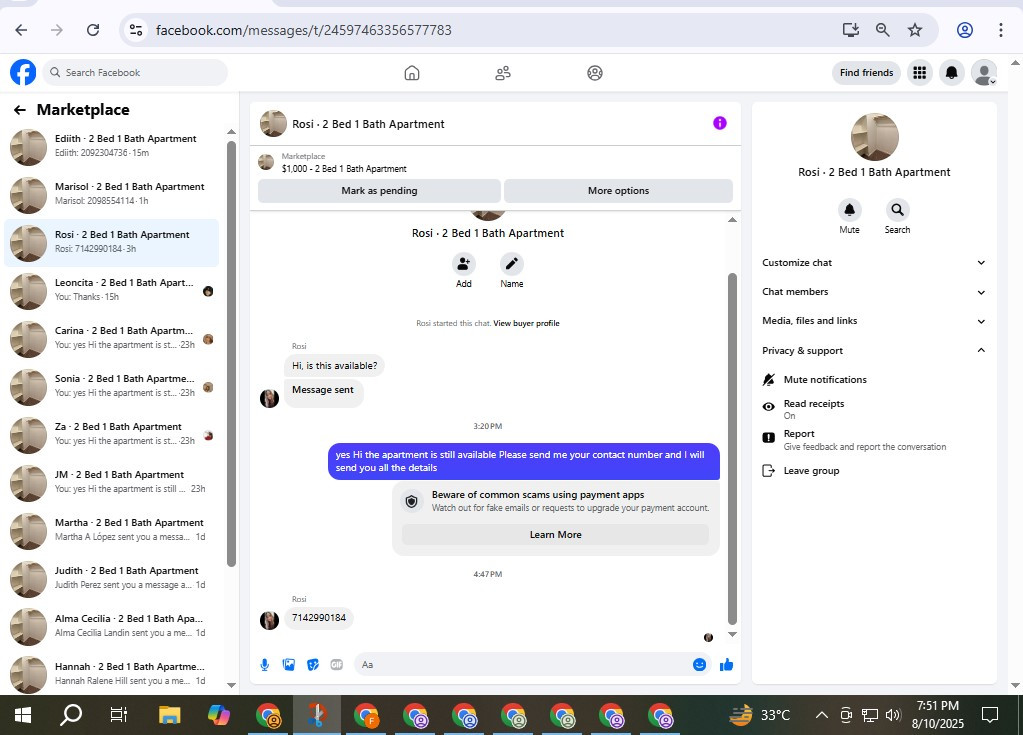The width and height of the screenshot is (1023, 735).
Task: Open the sticker picker
Action: click(313, 665)
